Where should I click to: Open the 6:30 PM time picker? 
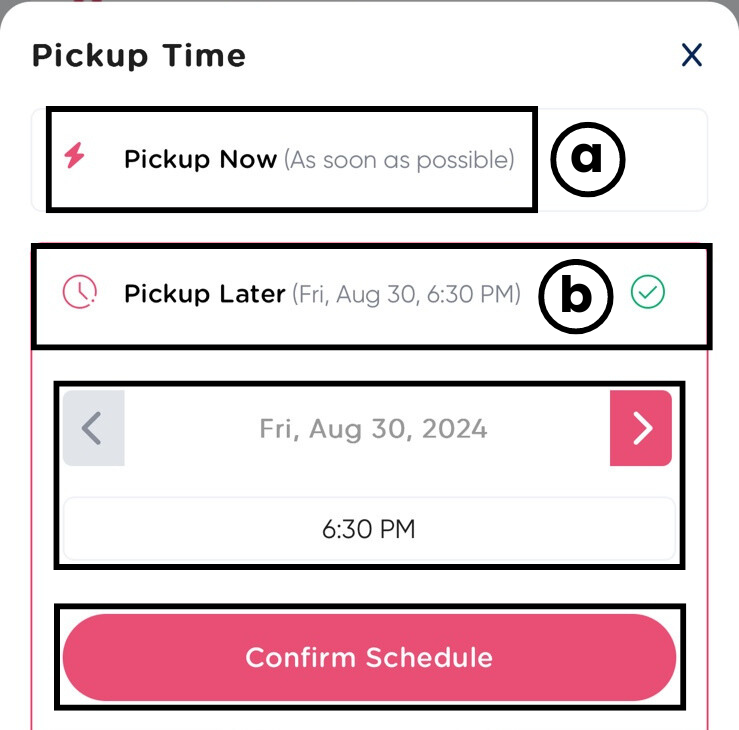(369, 529)
